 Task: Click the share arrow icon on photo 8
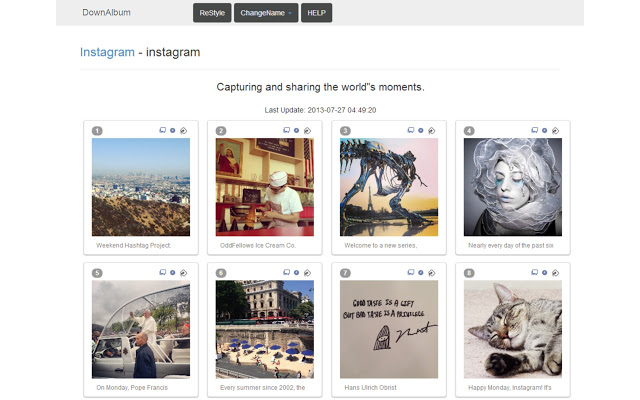pos(556,272)
